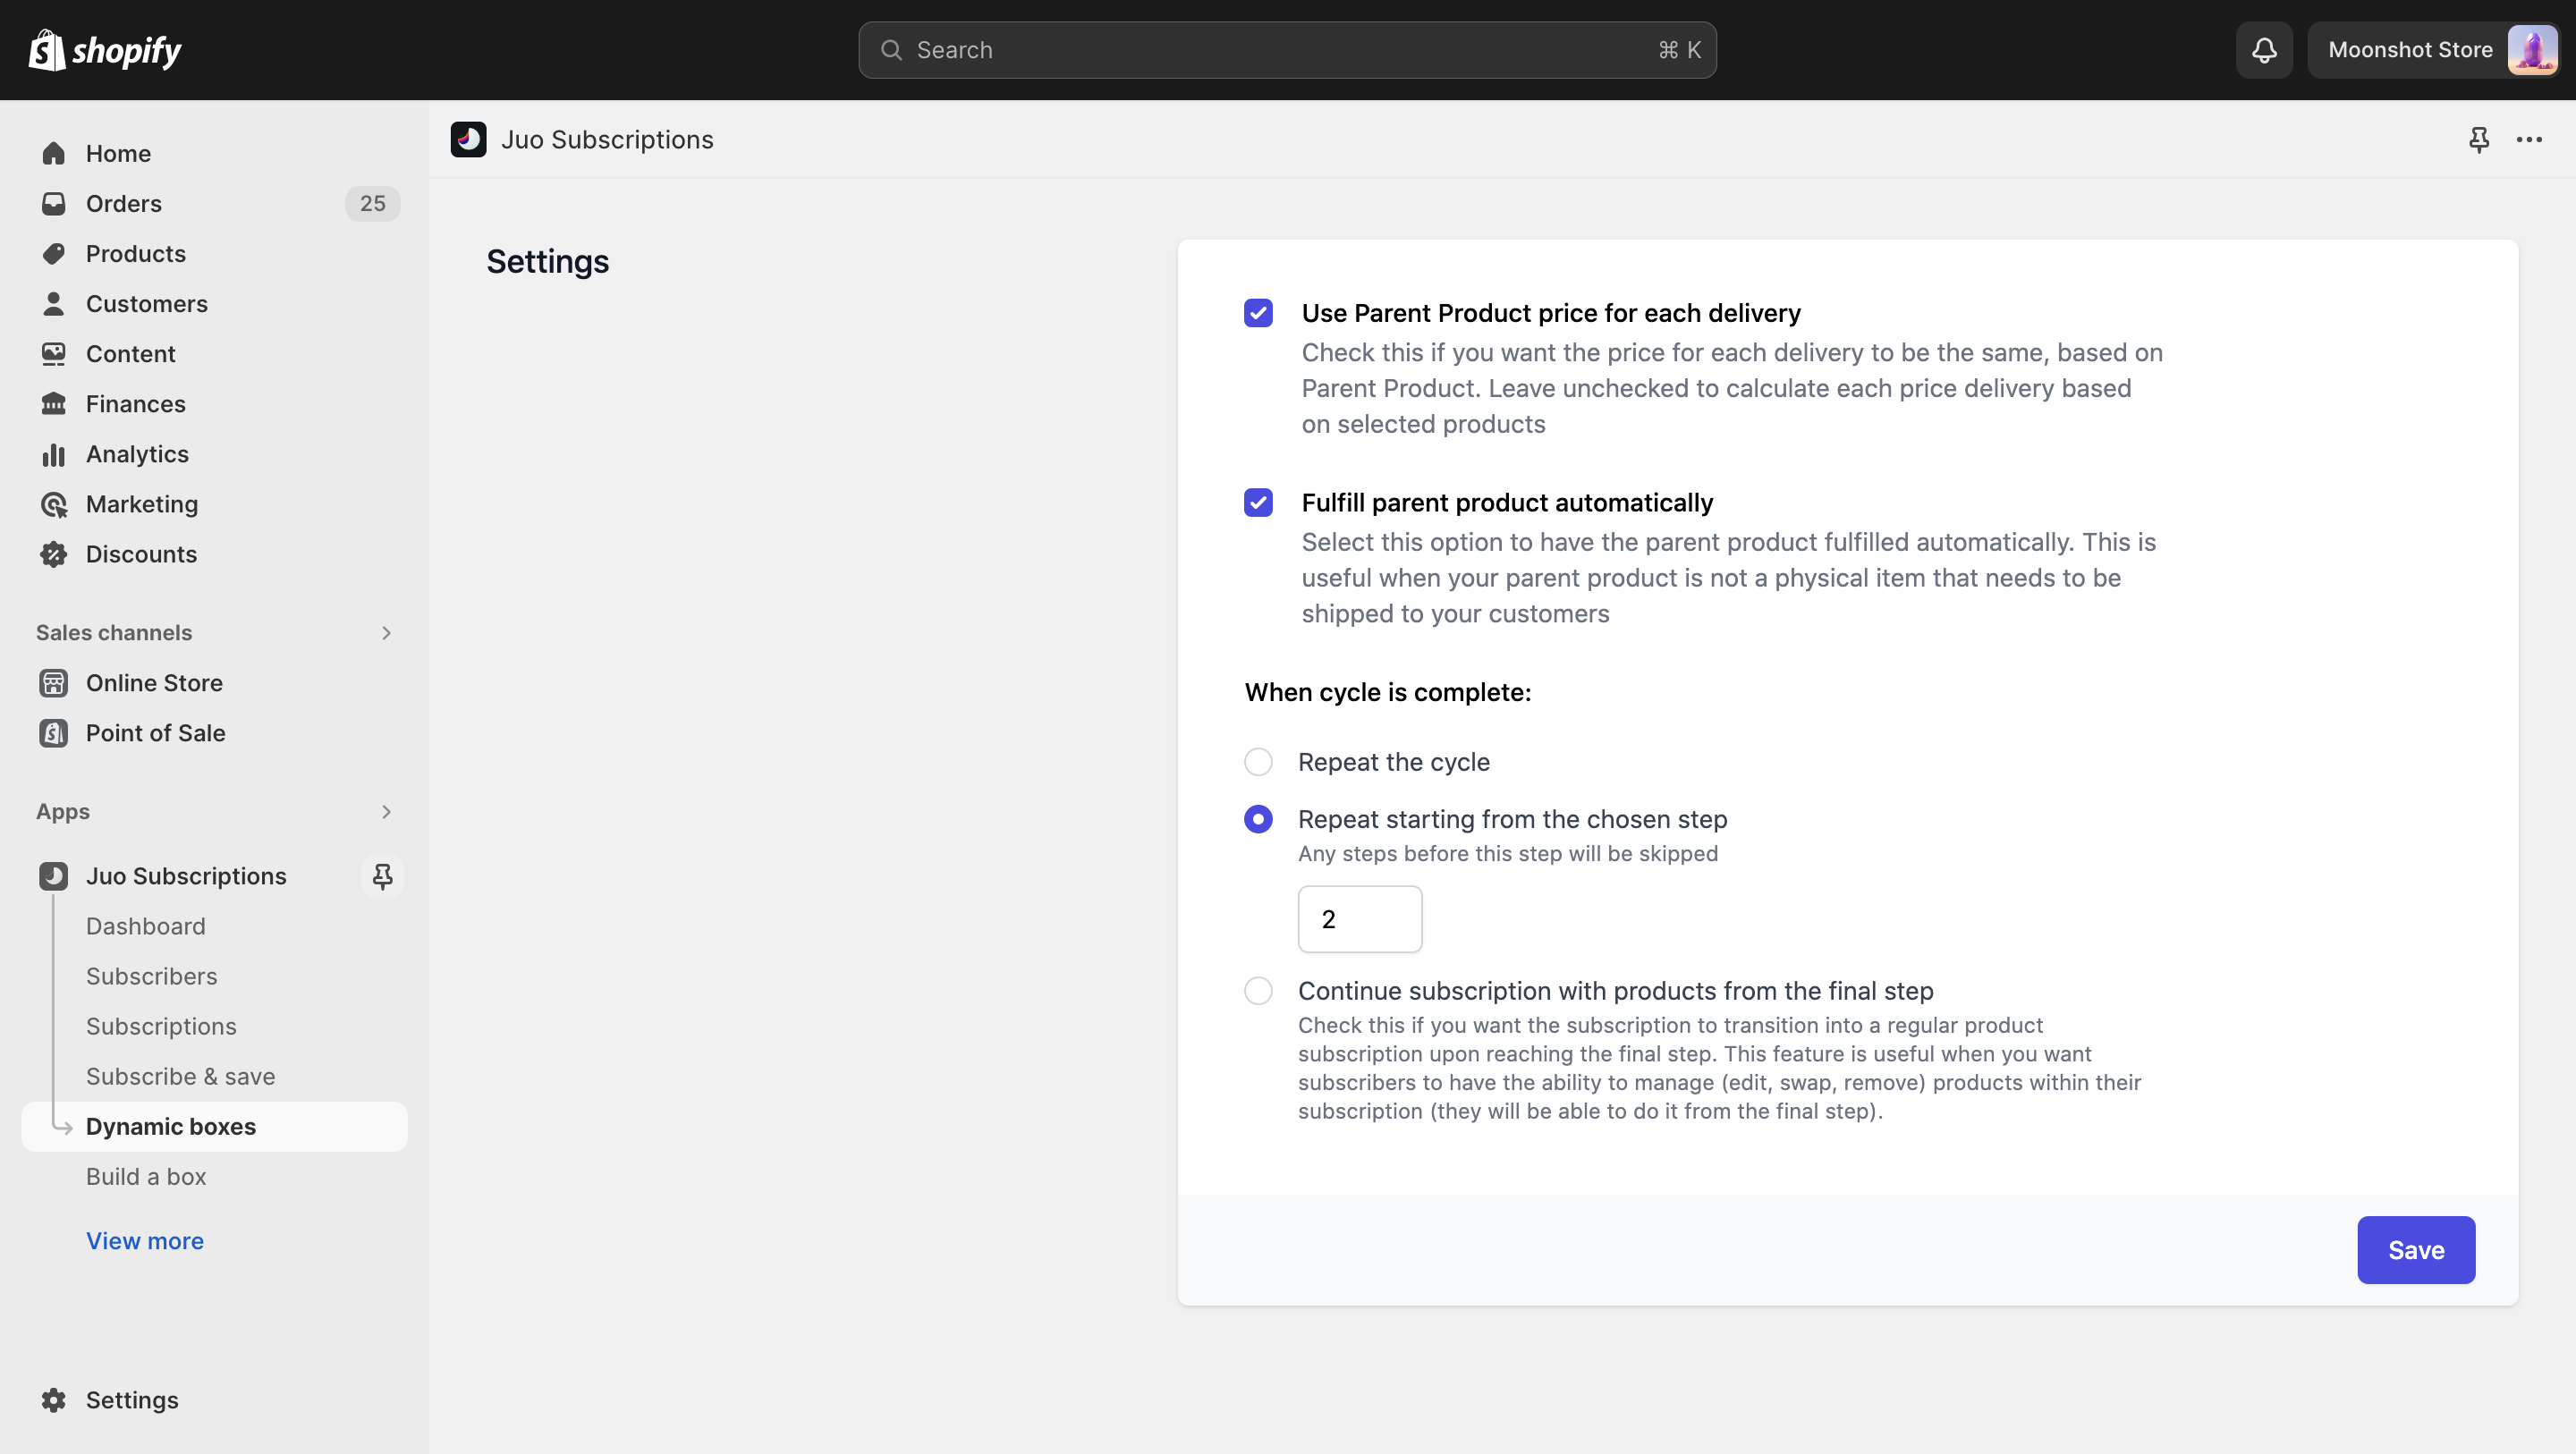Click the Discounts sidebar label
The image size is (2576, 1454).
pyautogui.click(x=141, y=554)
